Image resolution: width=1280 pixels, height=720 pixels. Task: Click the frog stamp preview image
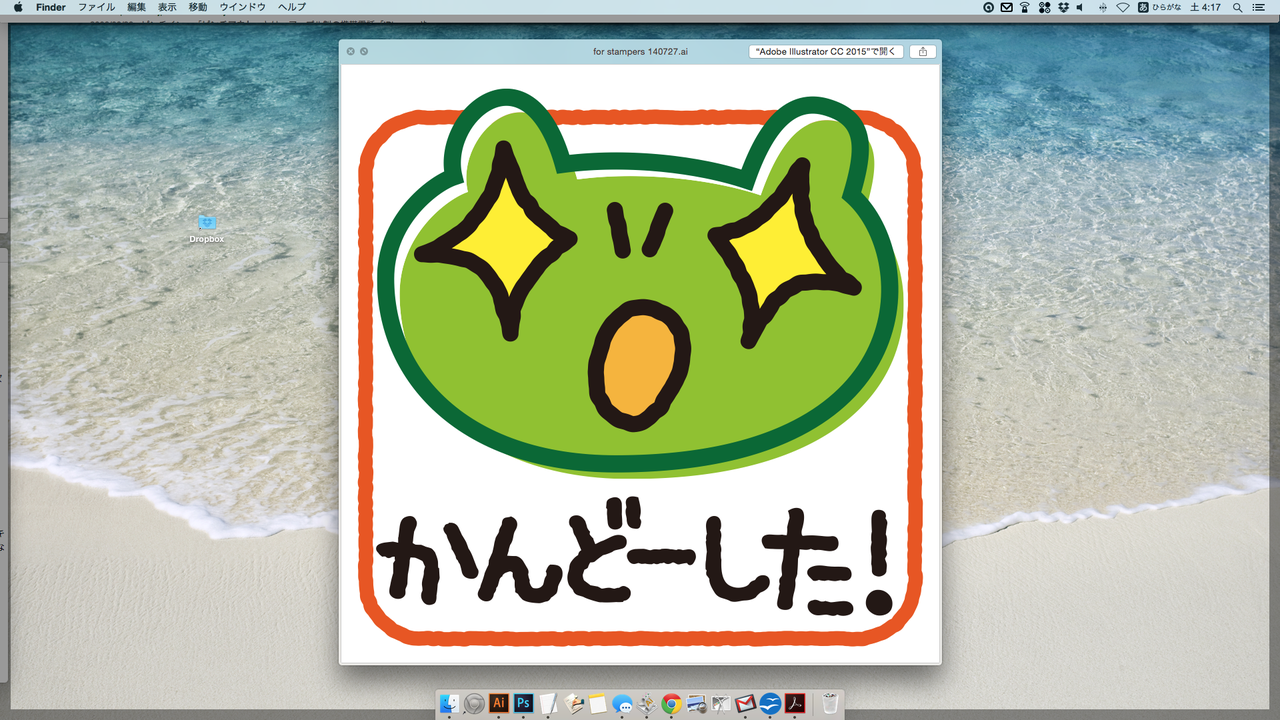click(640, 364)
